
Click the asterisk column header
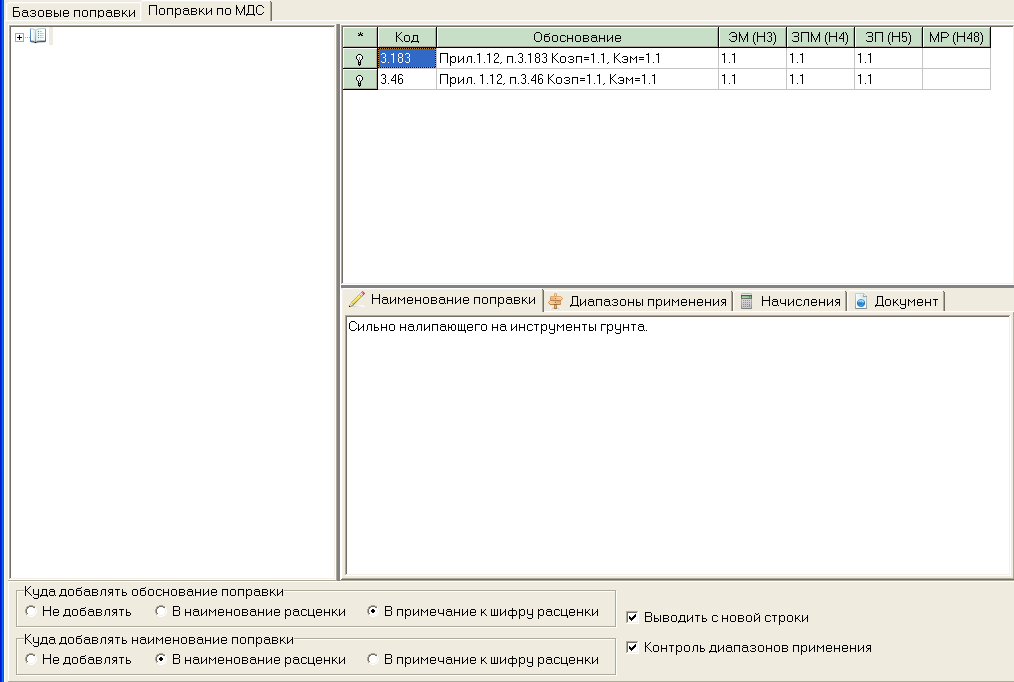click(x=360, y=37)
